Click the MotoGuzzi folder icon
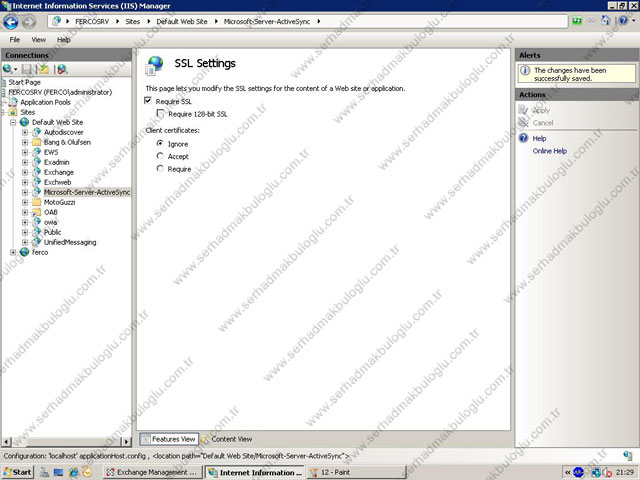 click(x=36, y=202)
